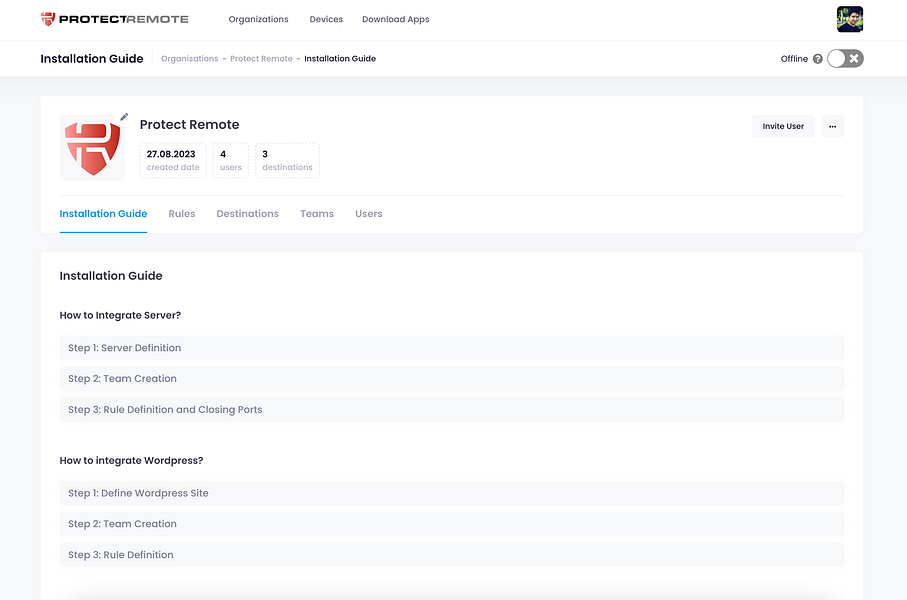The image size is (907, 600).
Task: Expand Step 1: Server Definition
Action: [452, 348]
